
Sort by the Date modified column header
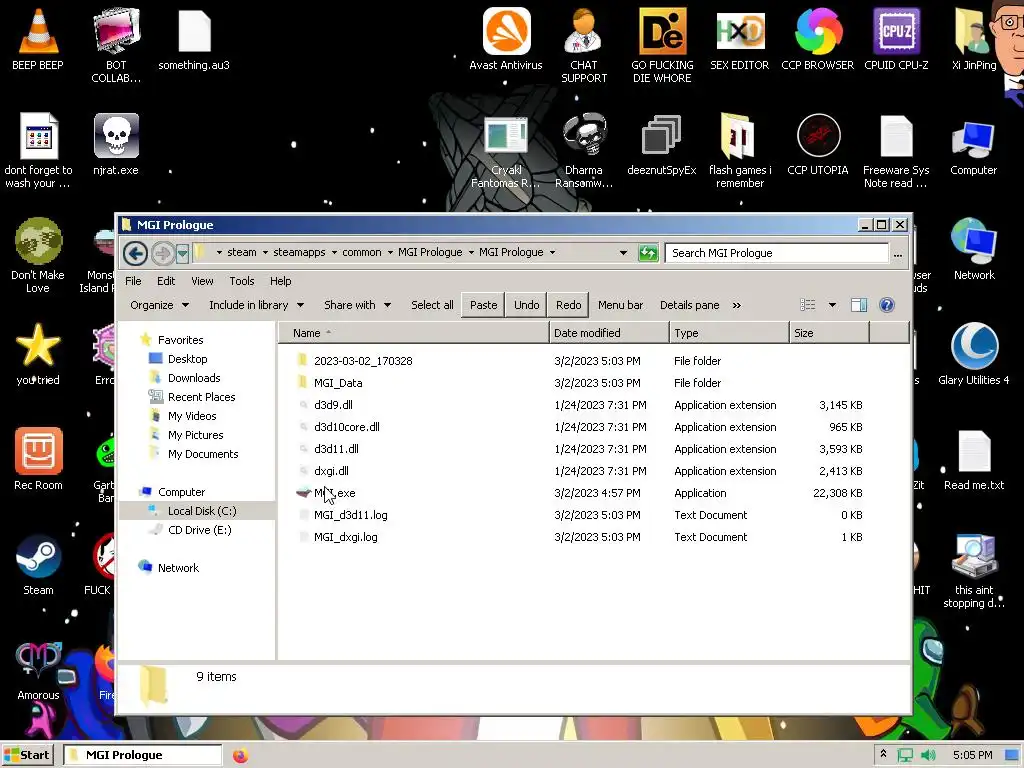point(609,333)
